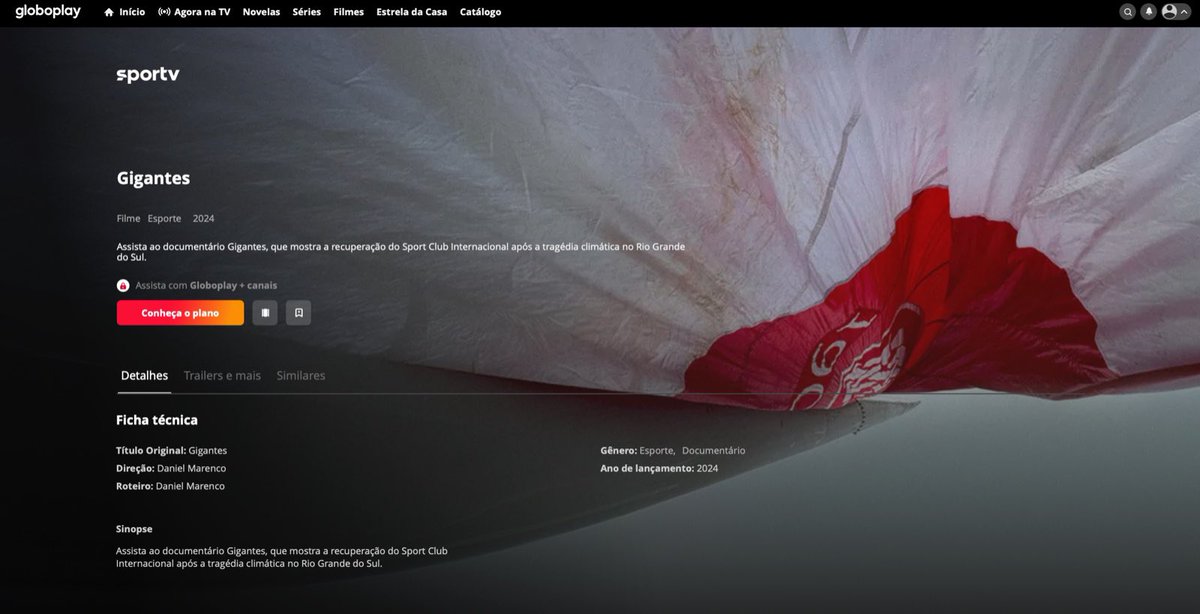The width and height of the screenshot is (1200, 614).
Task: Click the Gigantes title heading
Action: point(153,179)
